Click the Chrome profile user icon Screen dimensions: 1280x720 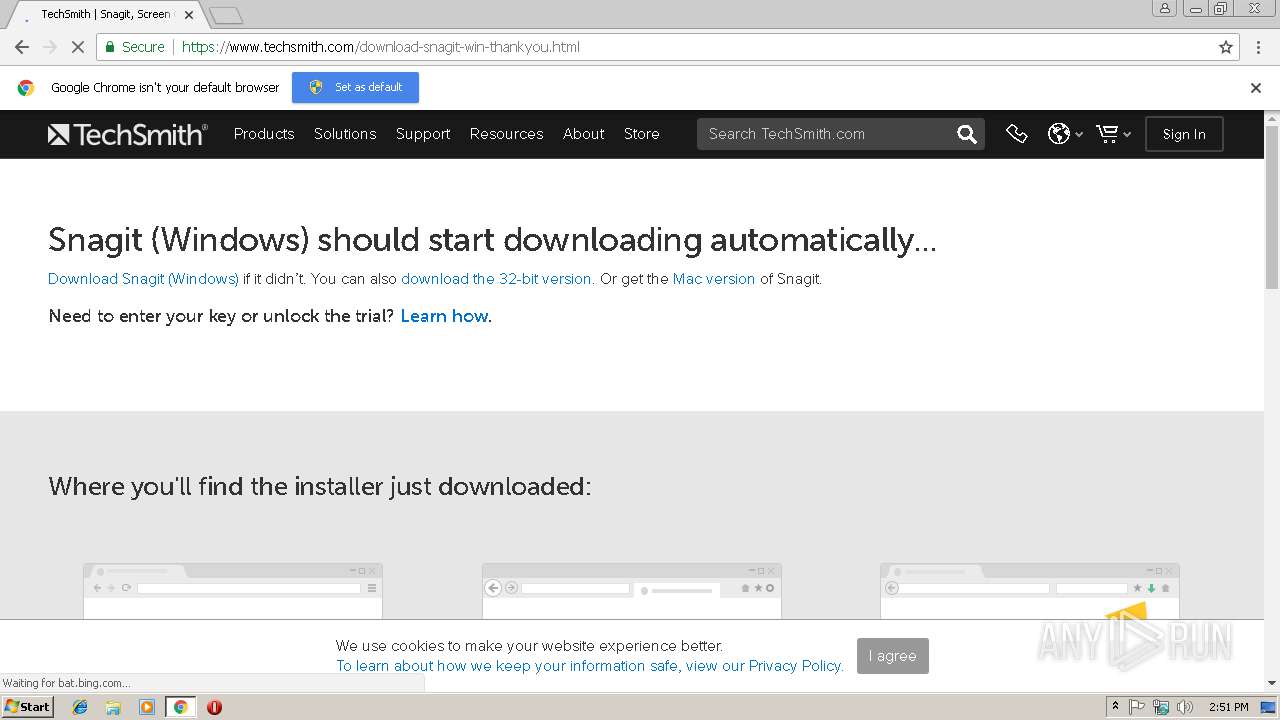pos(1165,8)
